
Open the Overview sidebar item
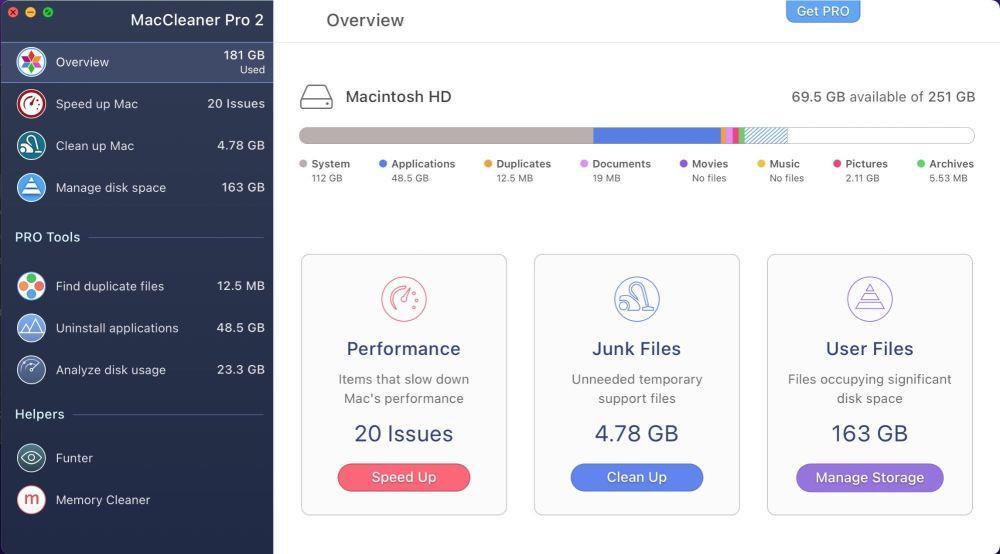(136, 62)
